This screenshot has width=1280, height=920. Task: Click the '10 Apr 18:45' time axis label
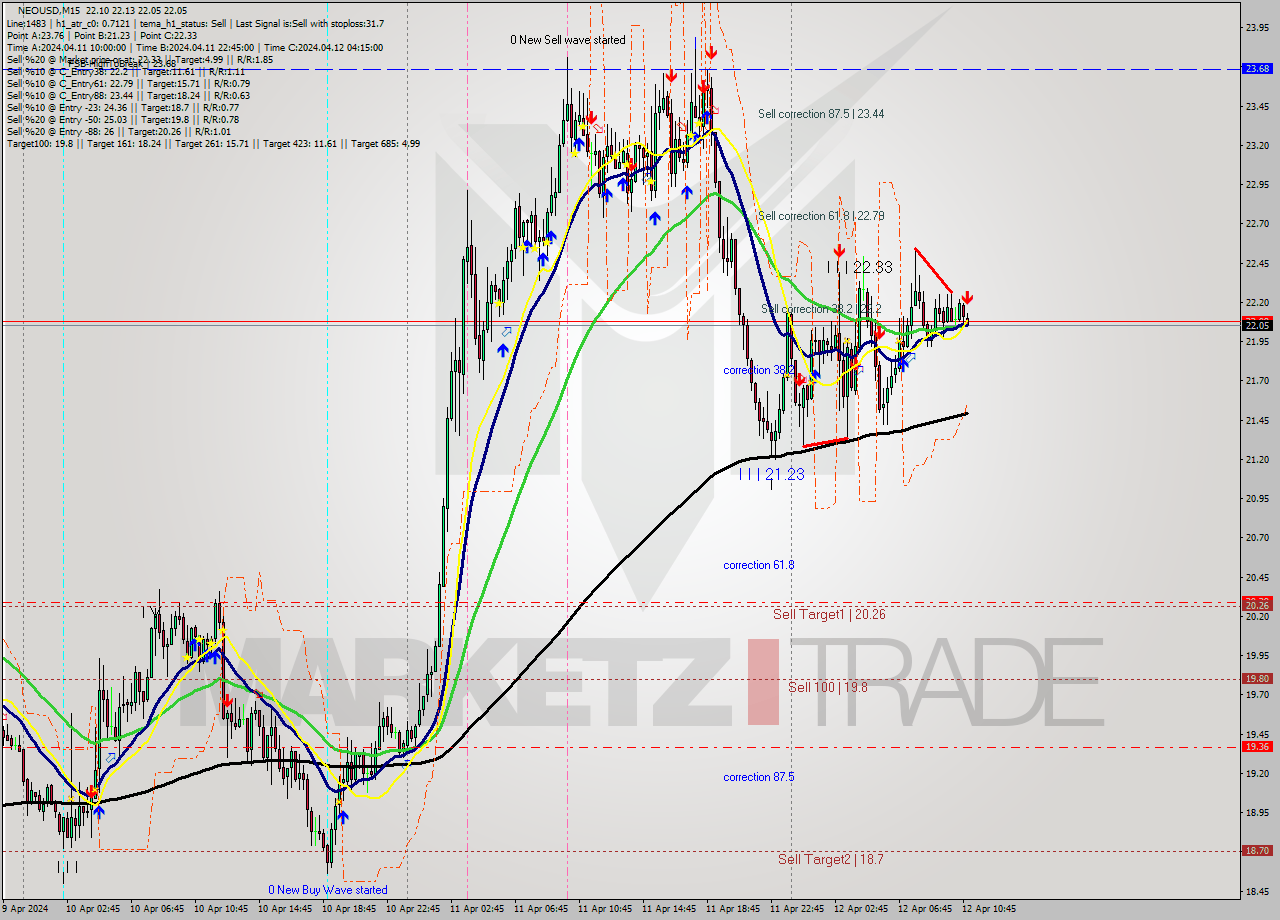point(348,909)
